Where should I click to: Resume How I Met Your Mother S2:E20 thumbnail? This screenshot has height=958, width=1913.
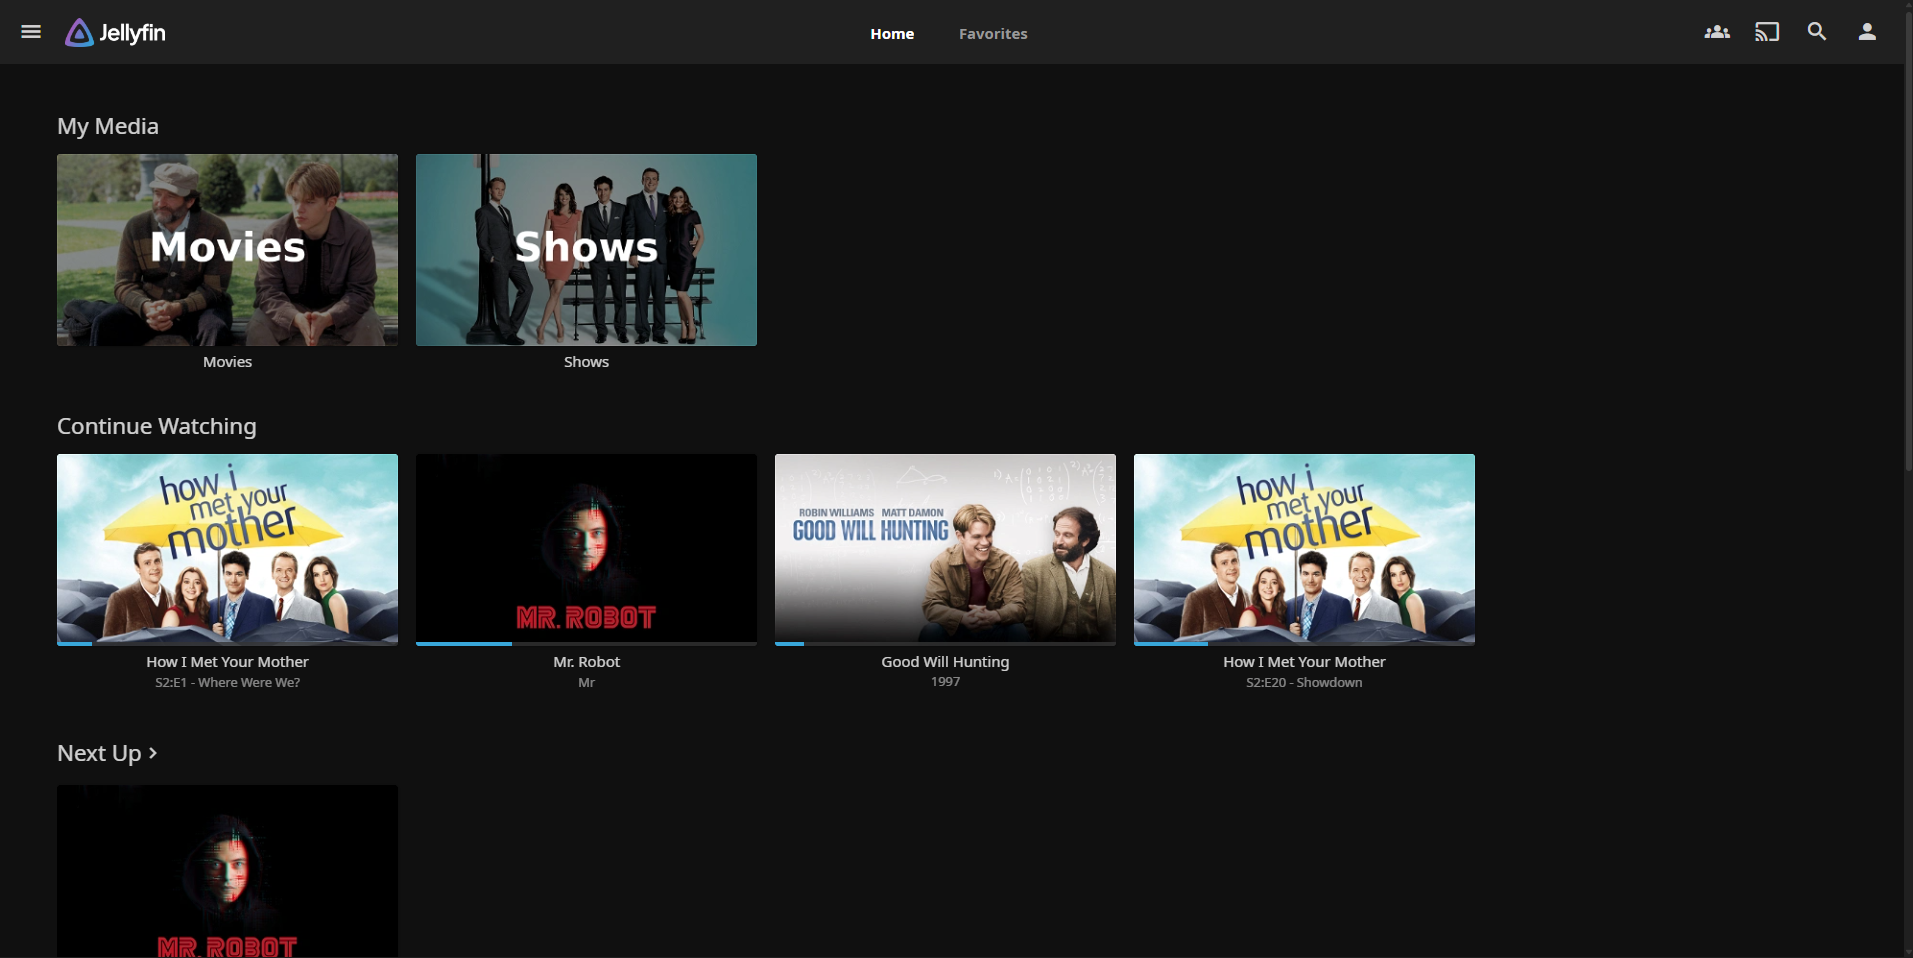coord(1304,548)
